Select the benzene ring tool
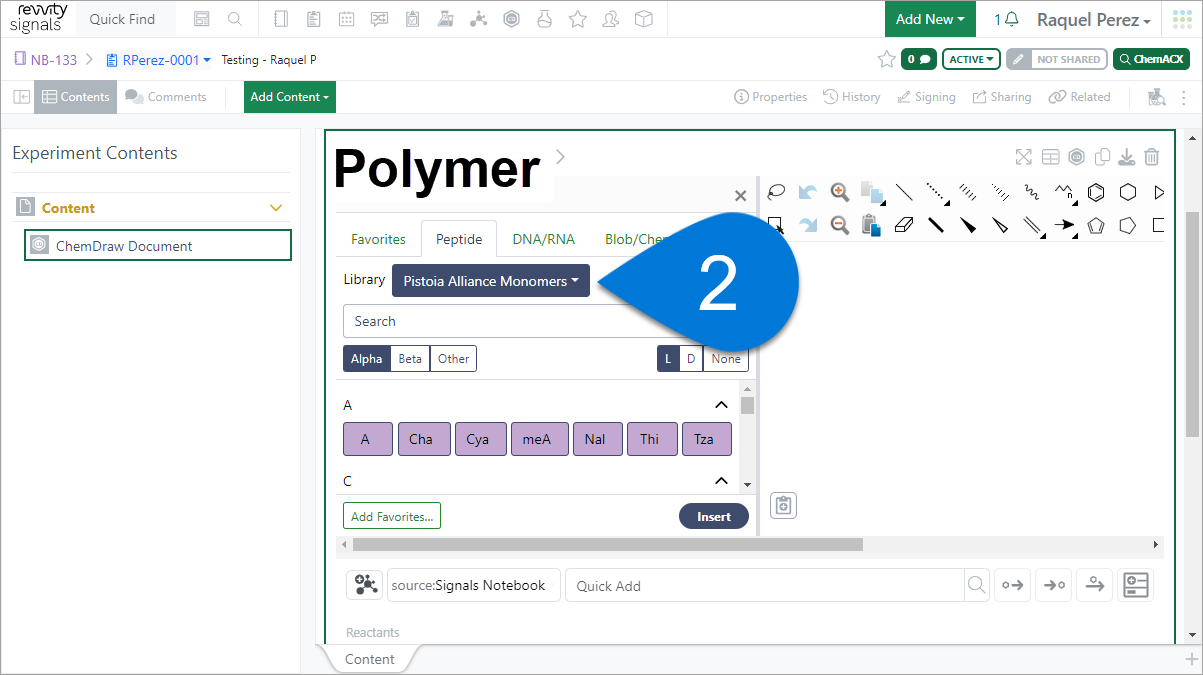The height and width of the screenshot is (675, 1203). 1096,192
